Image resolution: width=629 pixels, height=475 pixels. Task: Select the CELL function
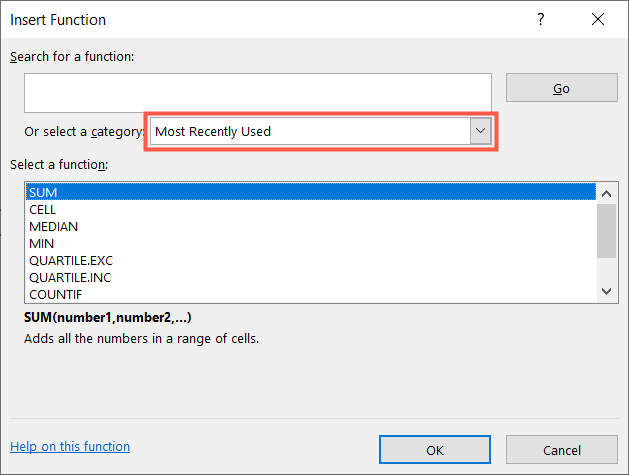click(43, 209)
